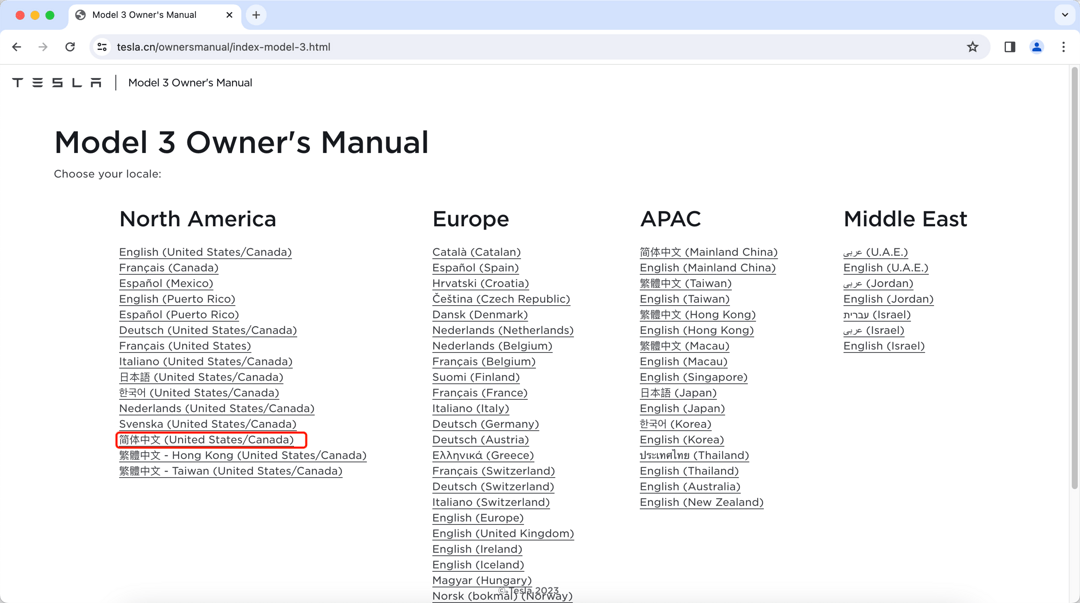Screen dimensions: 1080x603
Task: Select Suomi (Finland) locale
Action: pos(476,377)
